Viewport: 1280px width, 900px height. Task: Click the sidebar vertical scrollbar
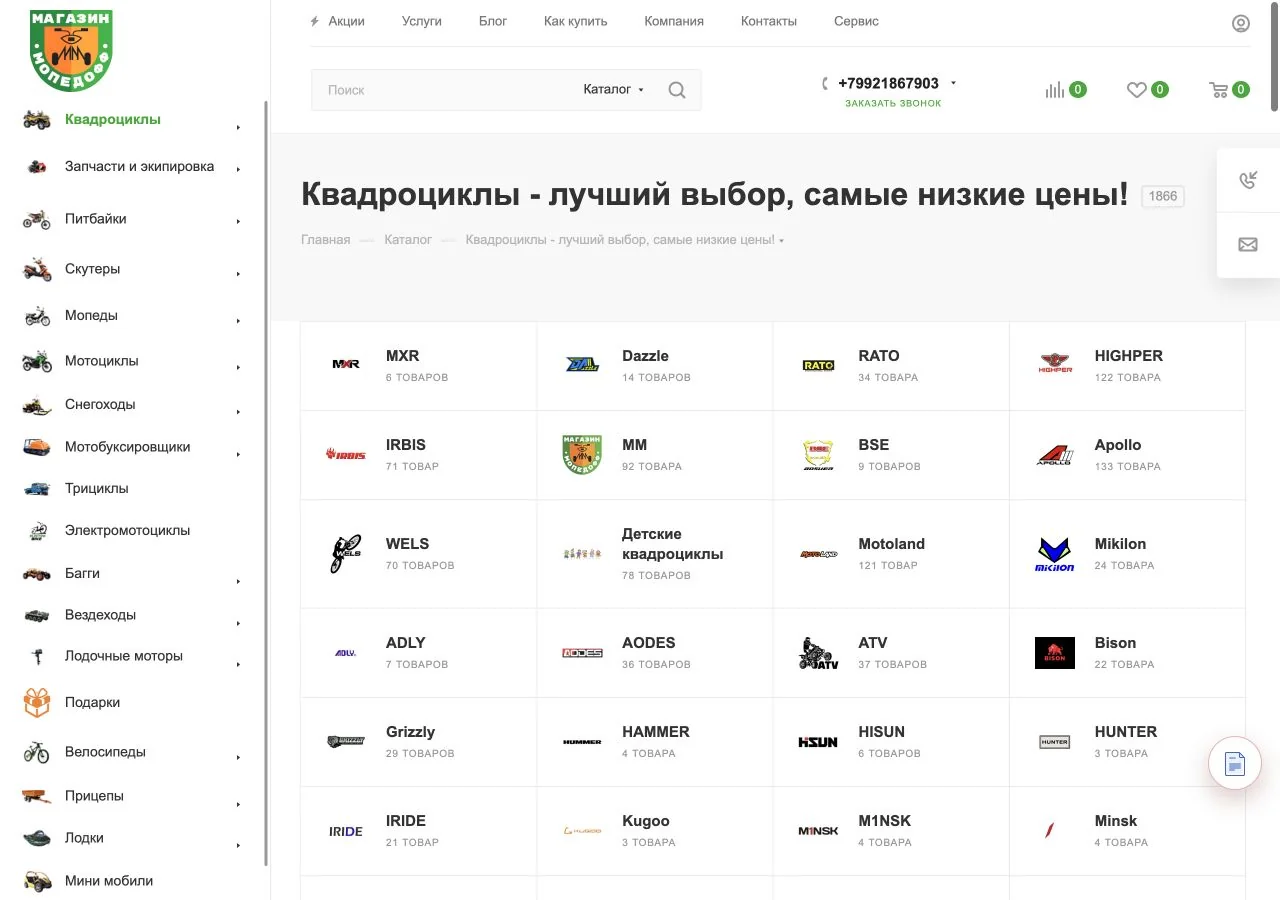(x=266, y=483)
